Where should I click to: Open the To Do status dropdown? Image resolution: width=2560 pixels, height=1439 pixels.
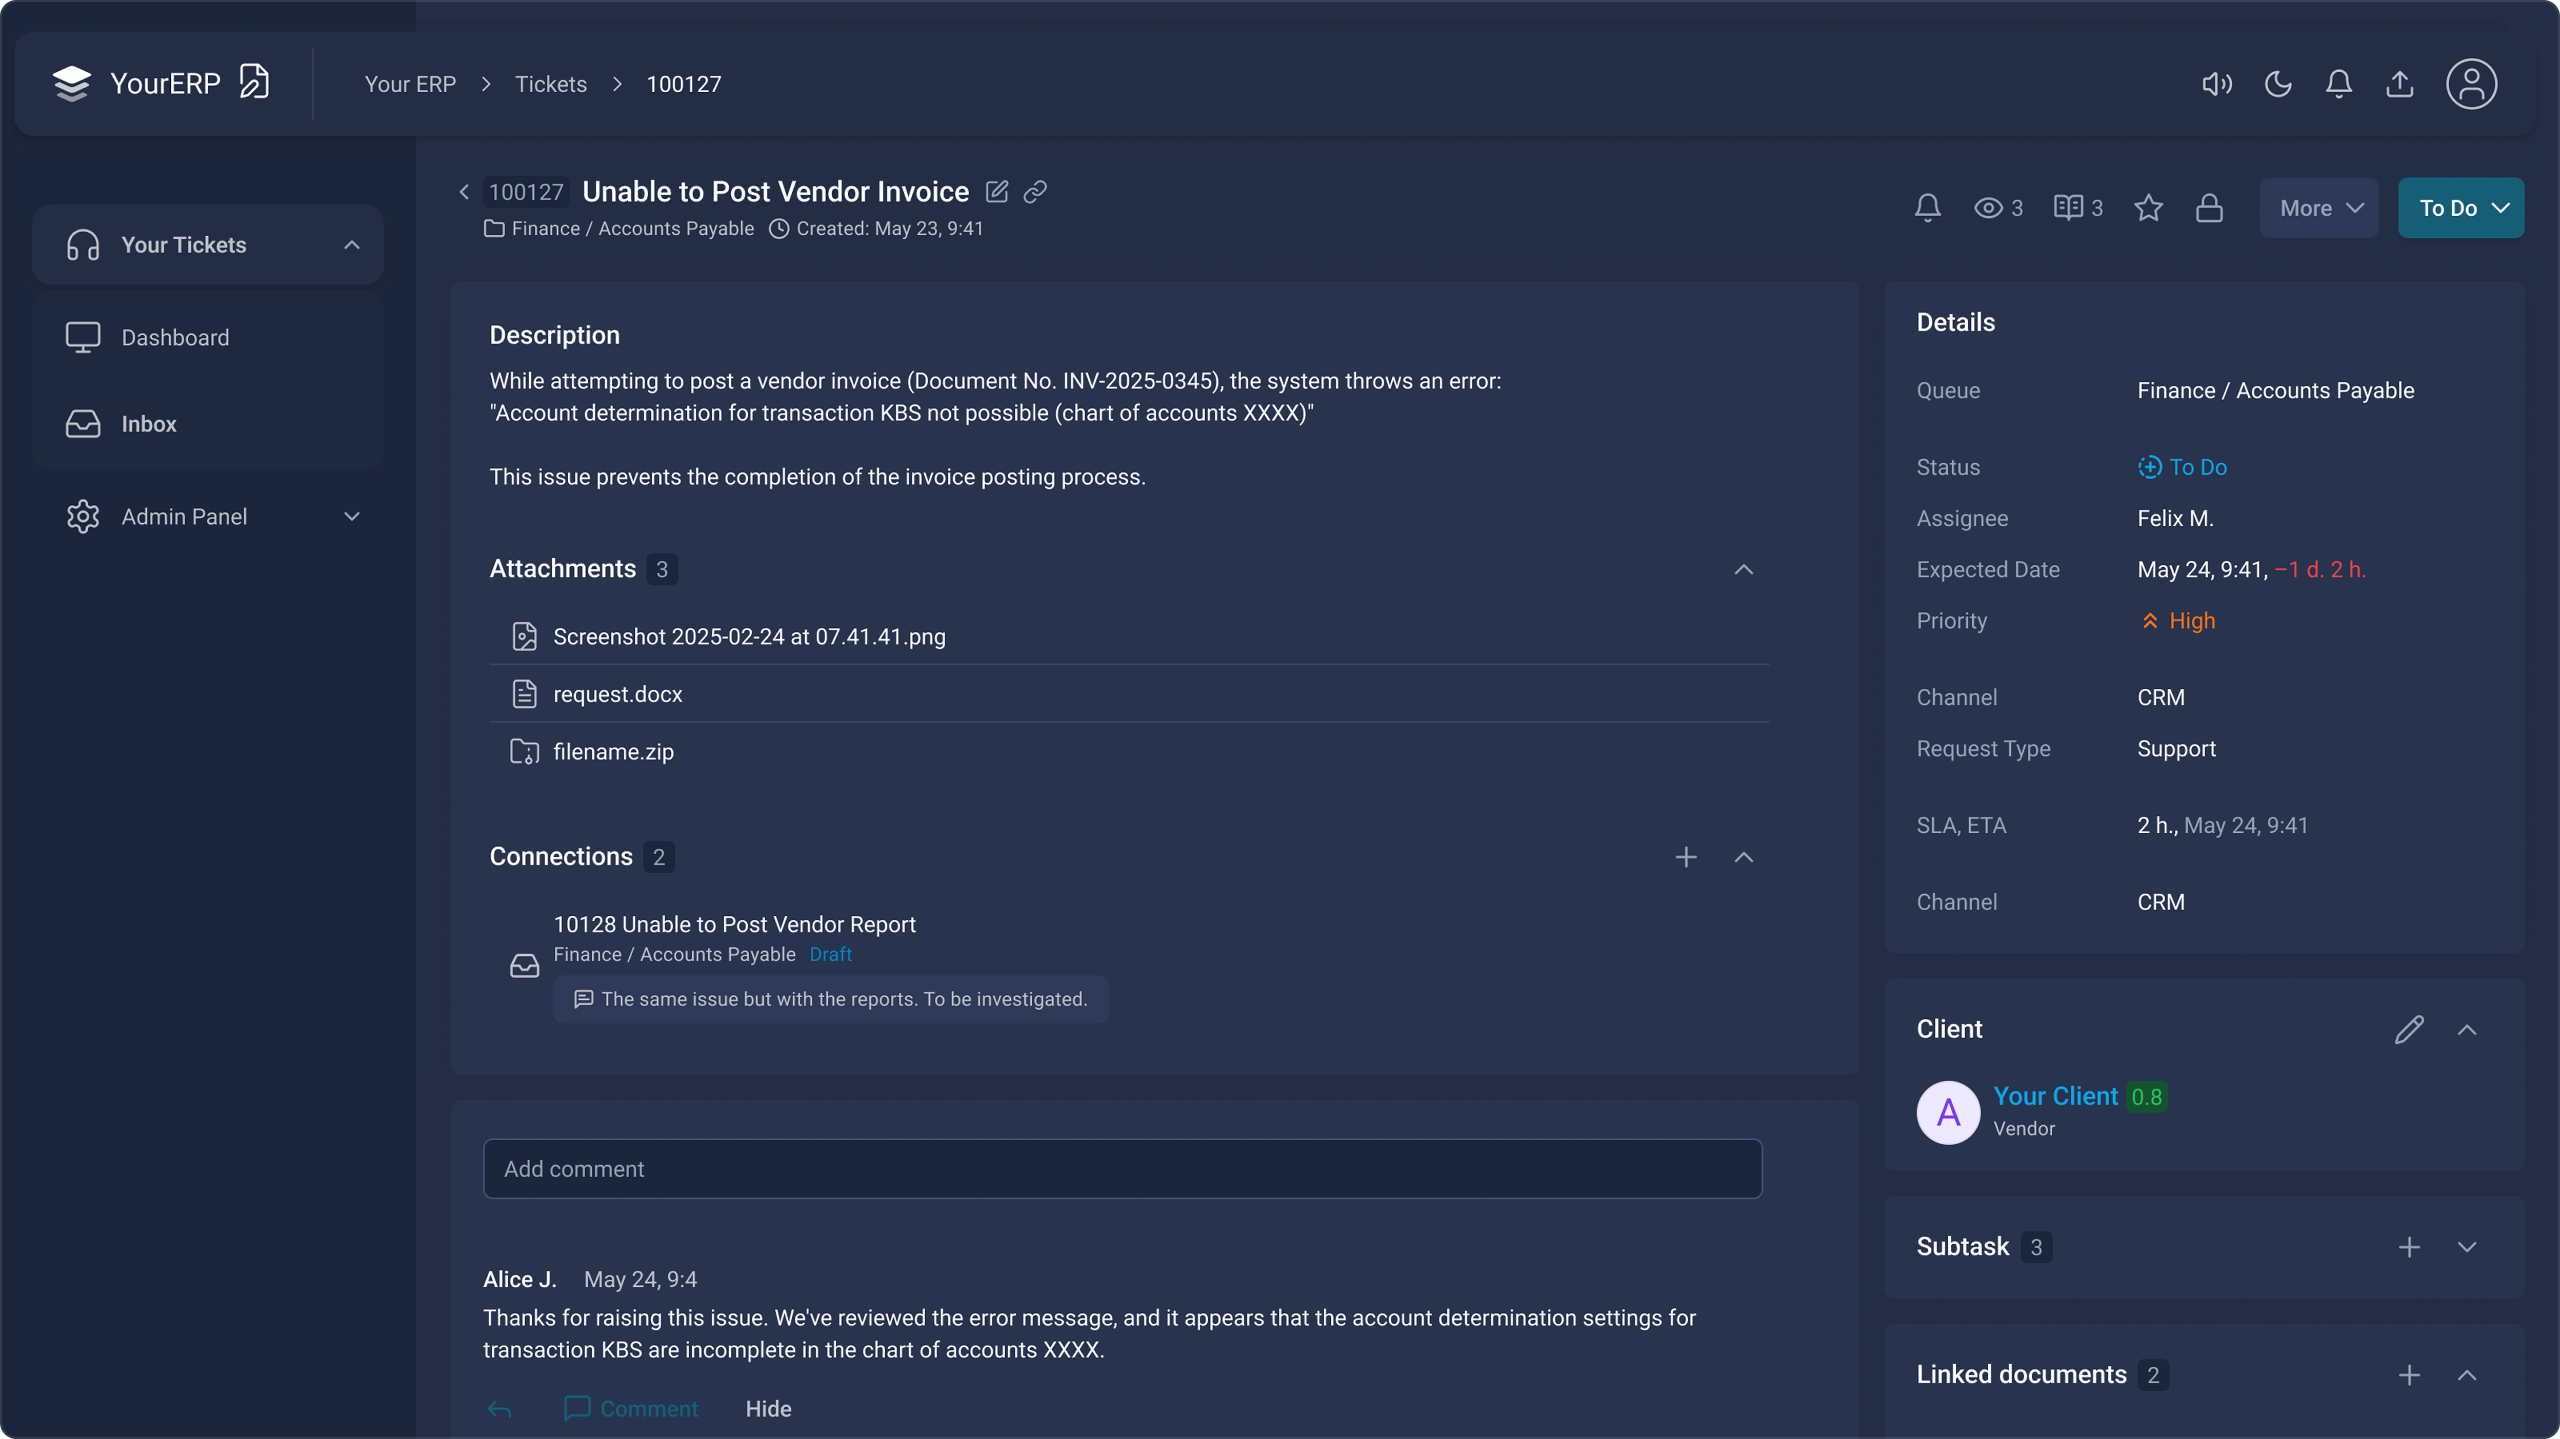pyautogui.click(x=2460, y=208)
